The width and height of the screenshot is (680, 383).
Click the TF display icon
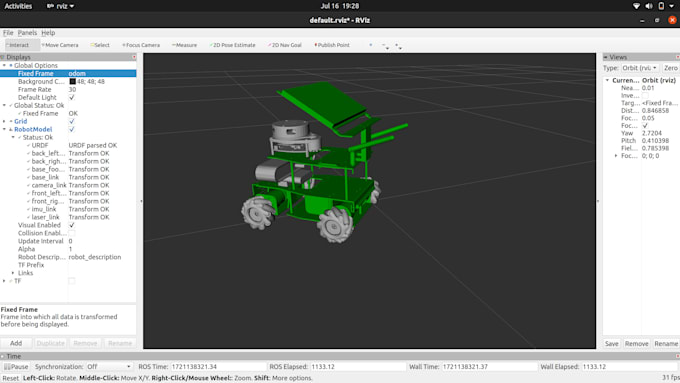11,281
